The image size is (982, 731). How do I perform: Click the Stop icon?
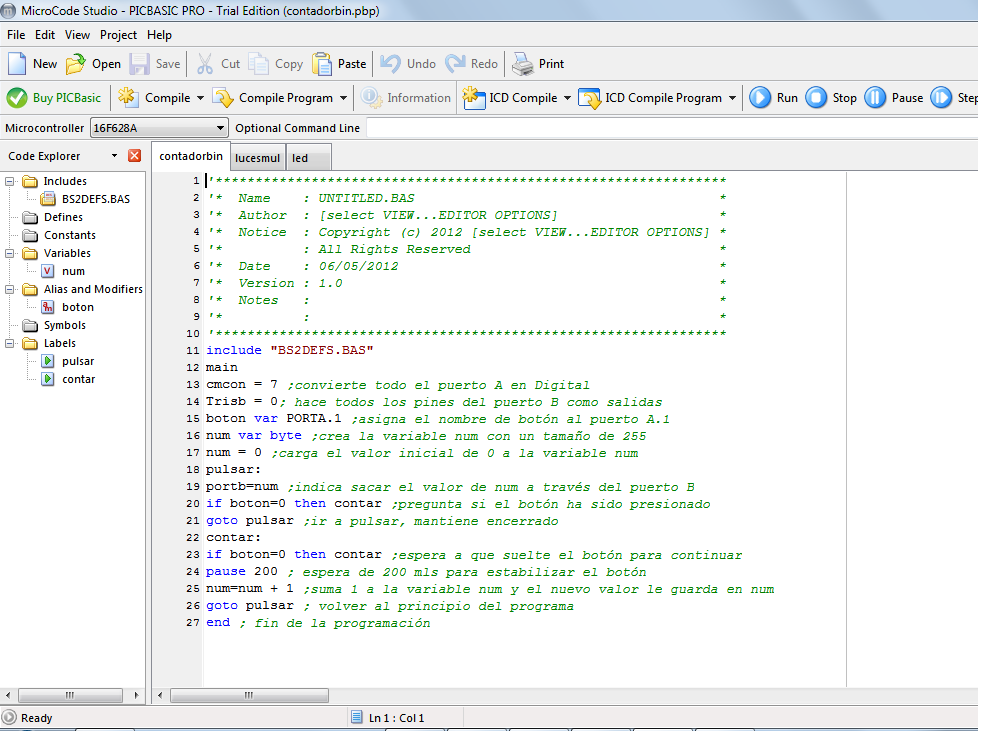pos(816,98)
